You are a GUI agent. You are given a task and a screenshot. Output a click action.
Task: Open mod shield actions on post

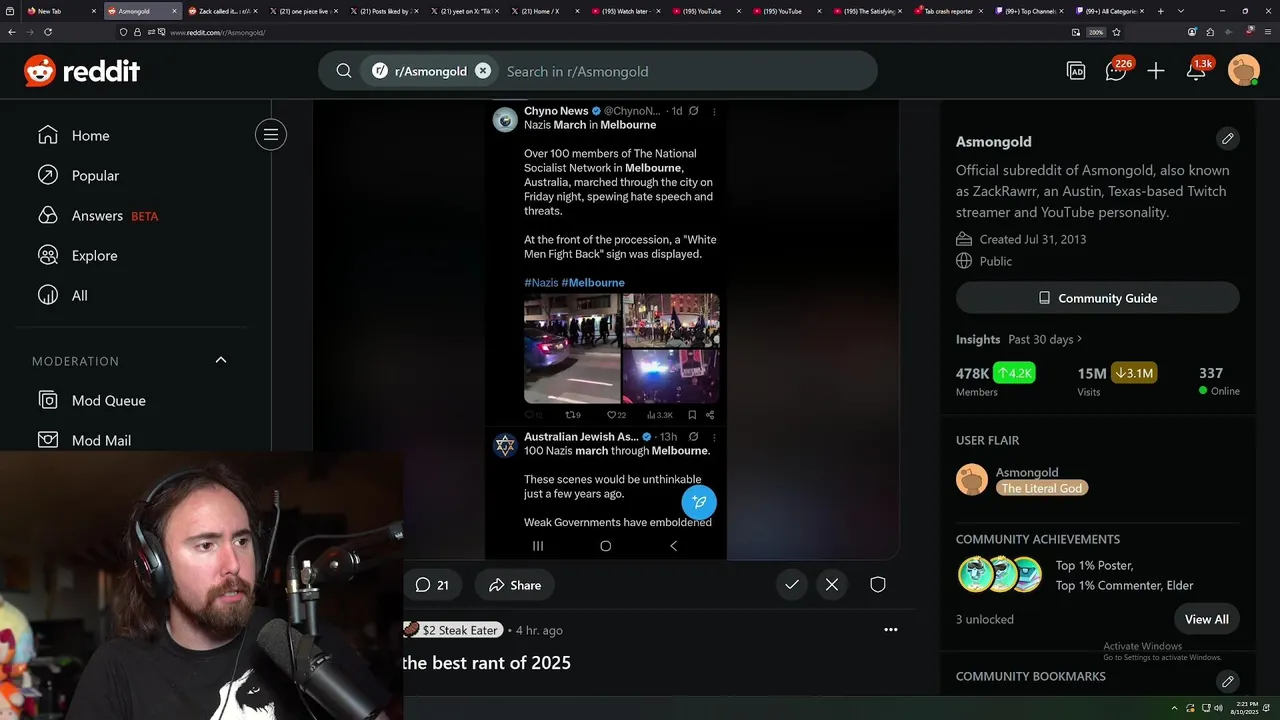point(878,585)
